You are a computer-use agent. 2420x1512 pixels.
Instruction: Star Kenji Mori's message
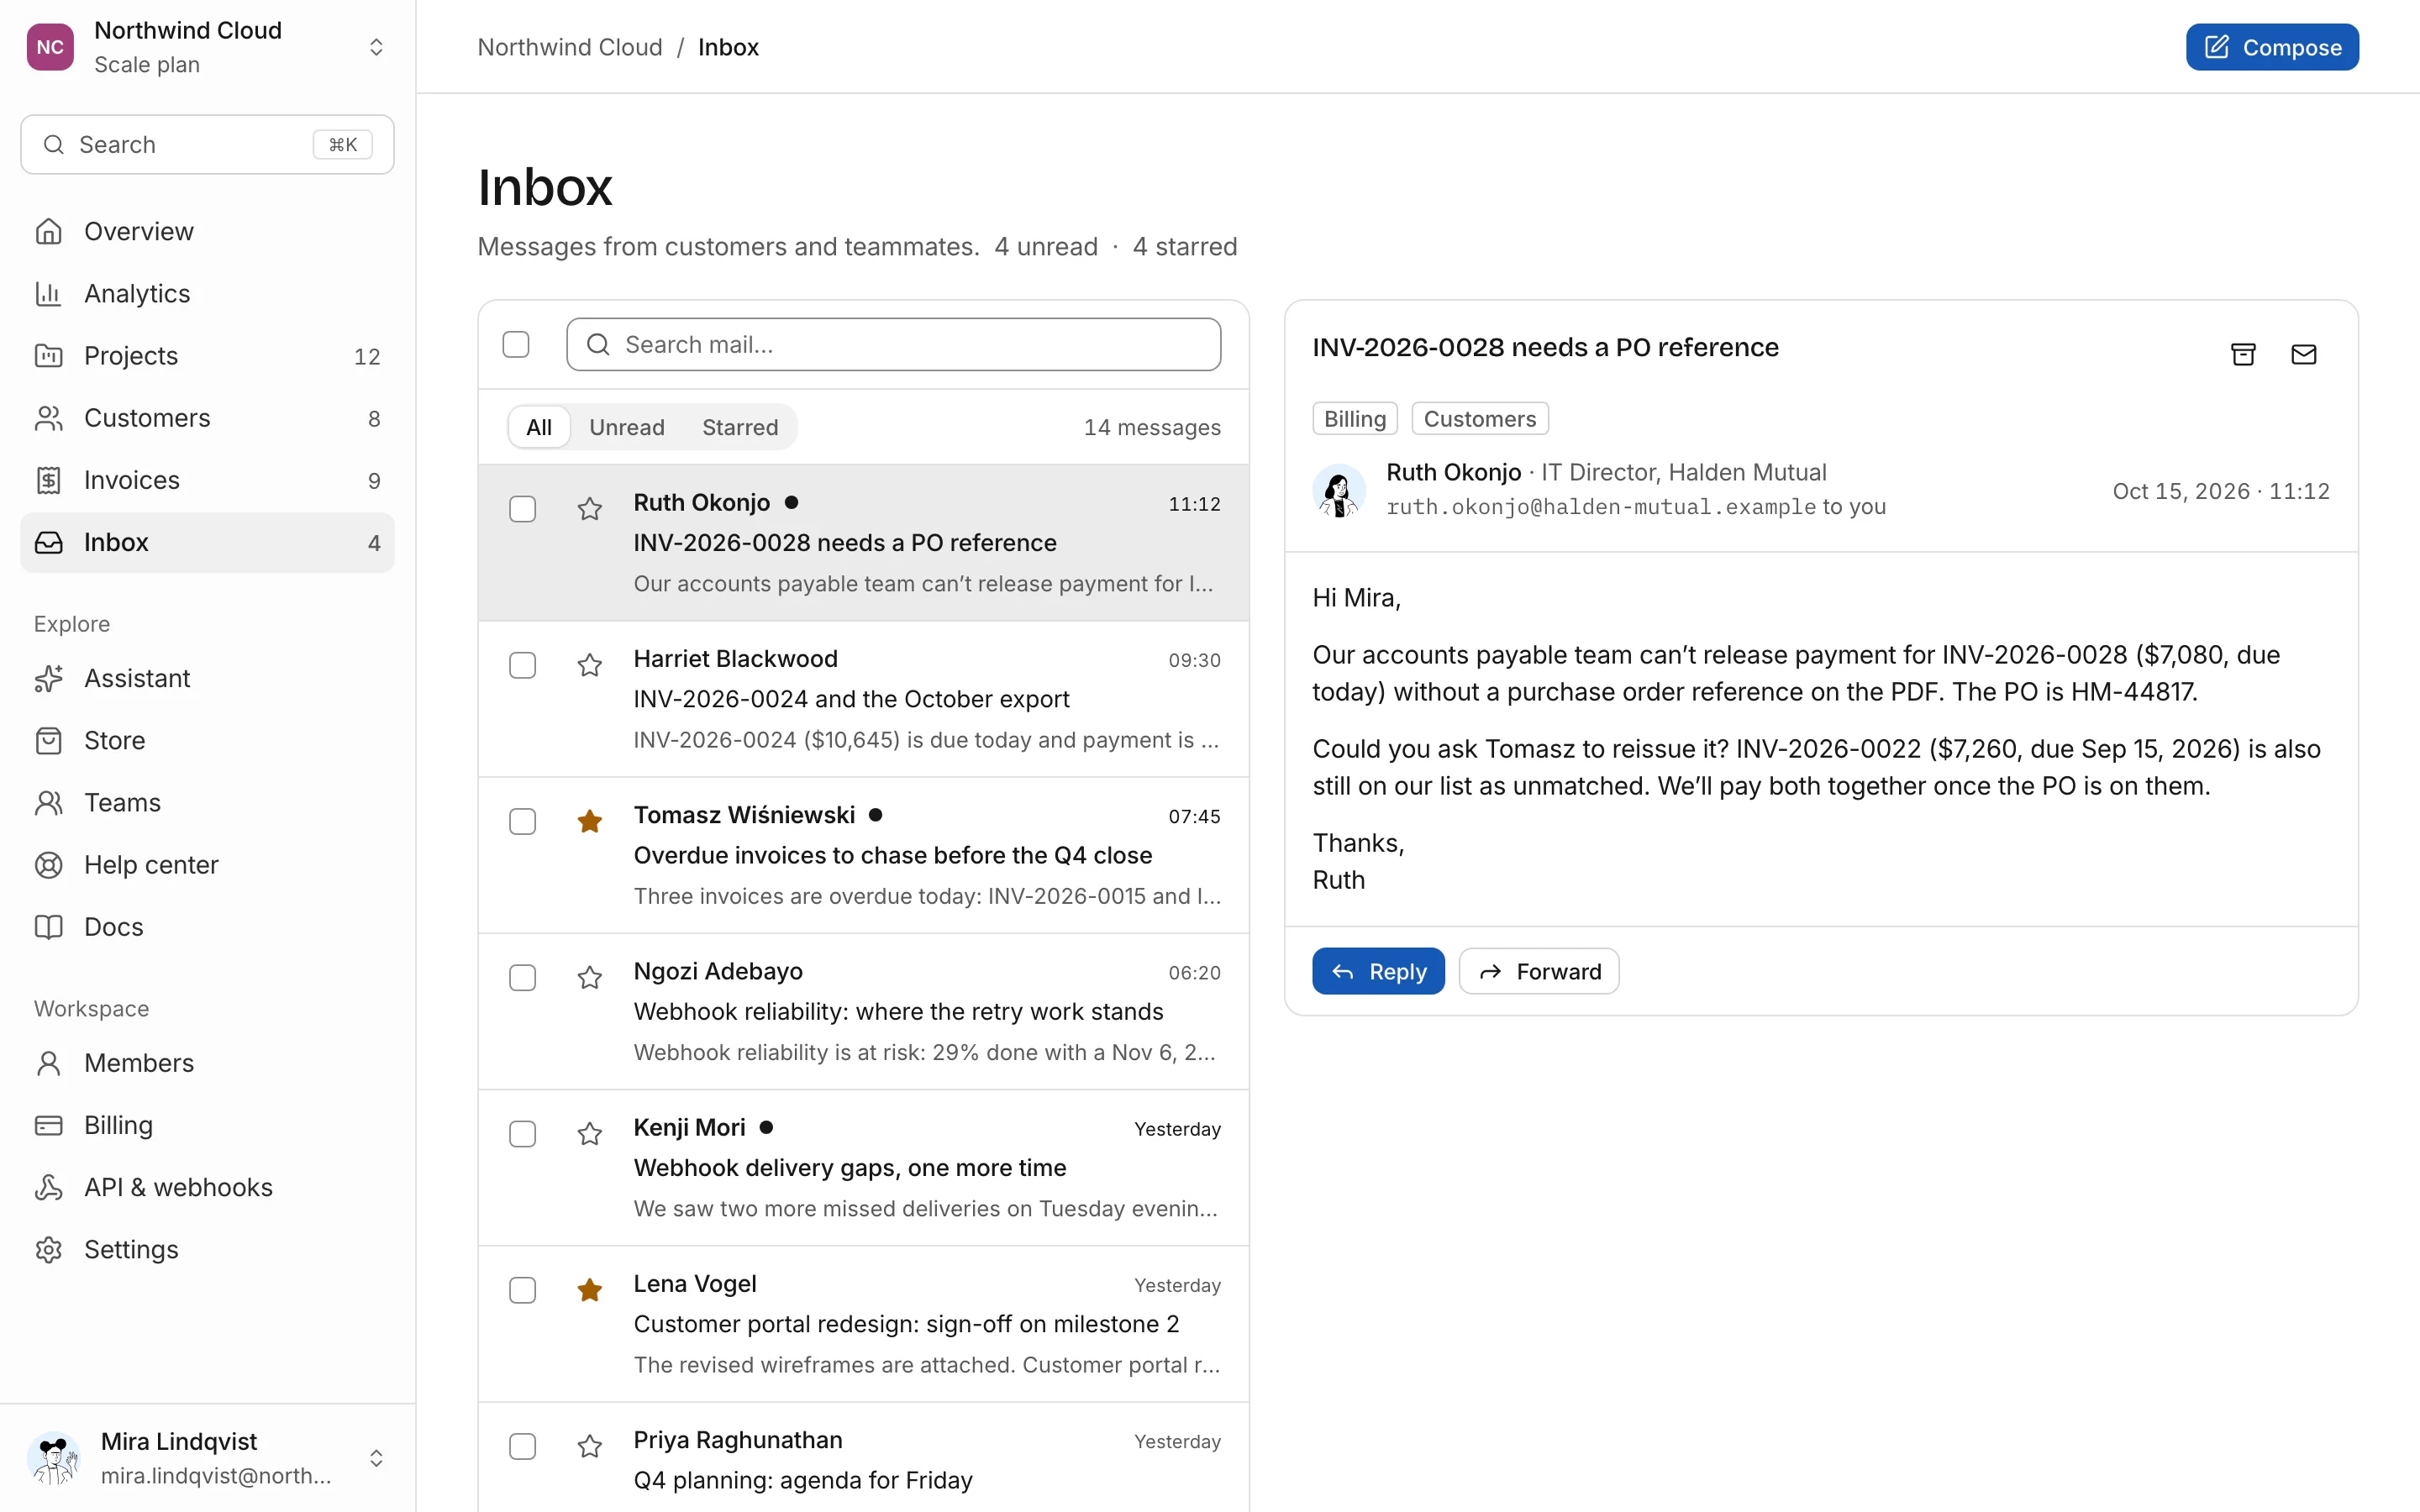[x=590, y=1133]
